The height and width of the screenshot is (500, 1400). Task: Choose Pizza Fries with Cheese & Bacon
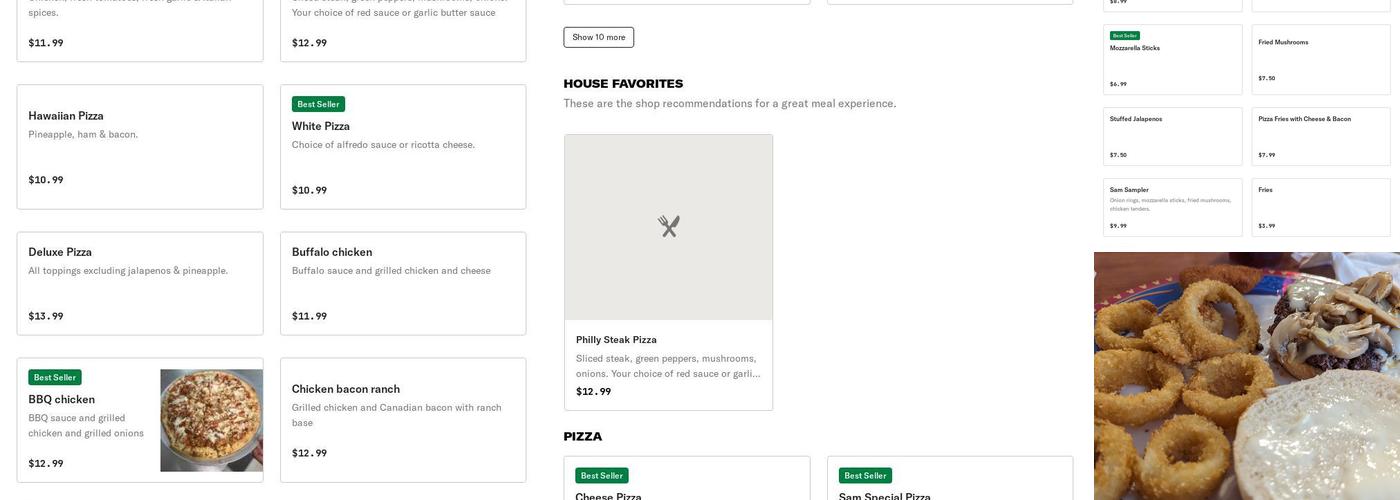(x=1320, y=136)
